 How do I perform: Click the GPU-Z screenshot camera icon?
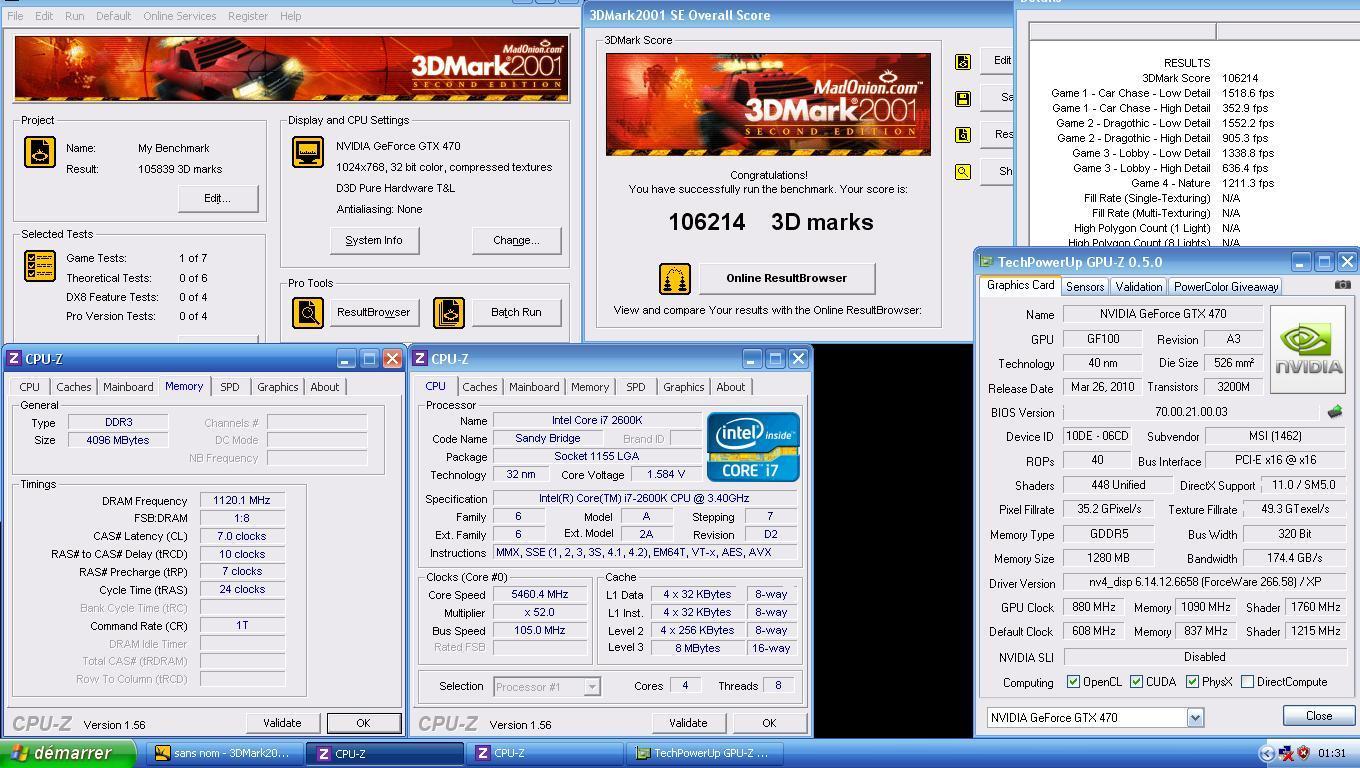1342,285
